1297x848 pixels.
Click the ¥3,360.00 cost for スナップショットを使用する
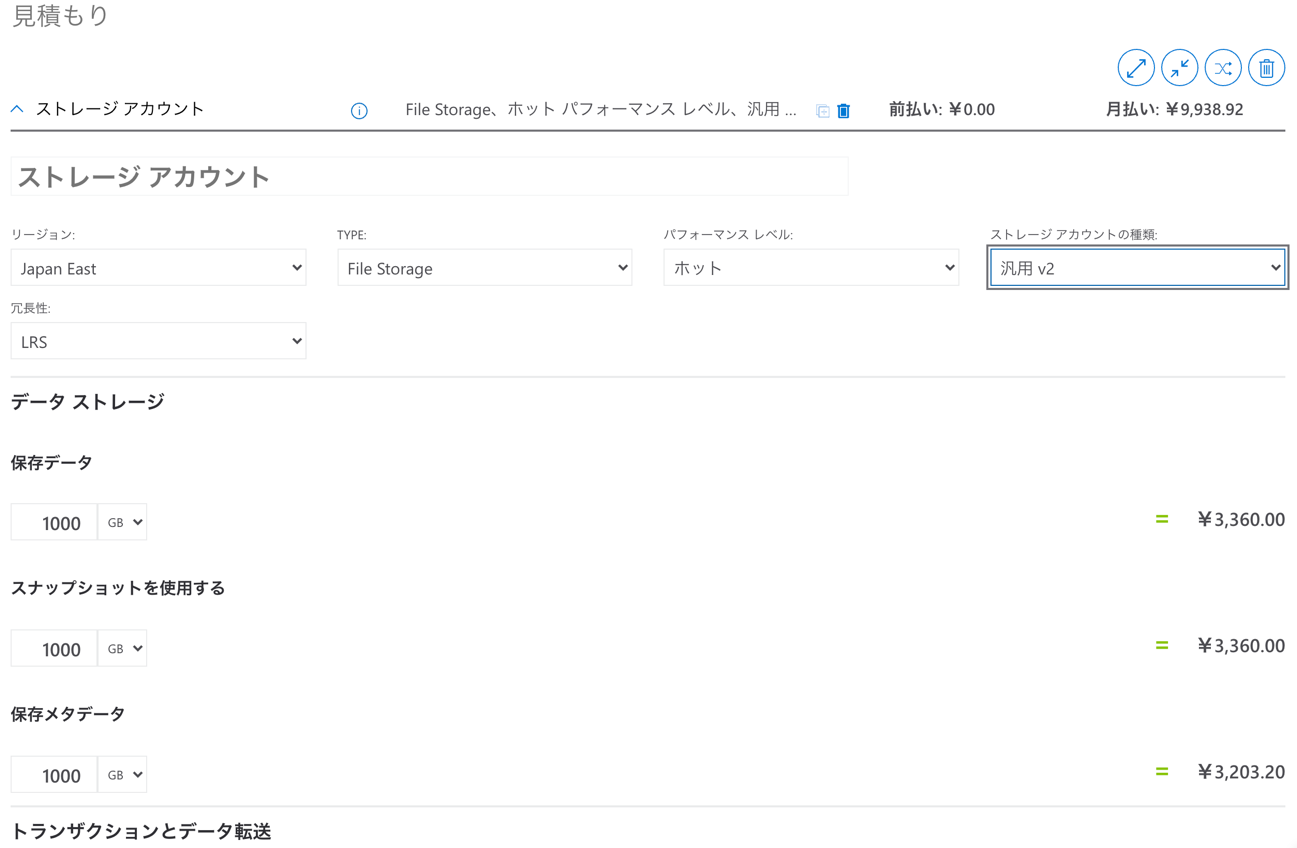(1241, 646)
